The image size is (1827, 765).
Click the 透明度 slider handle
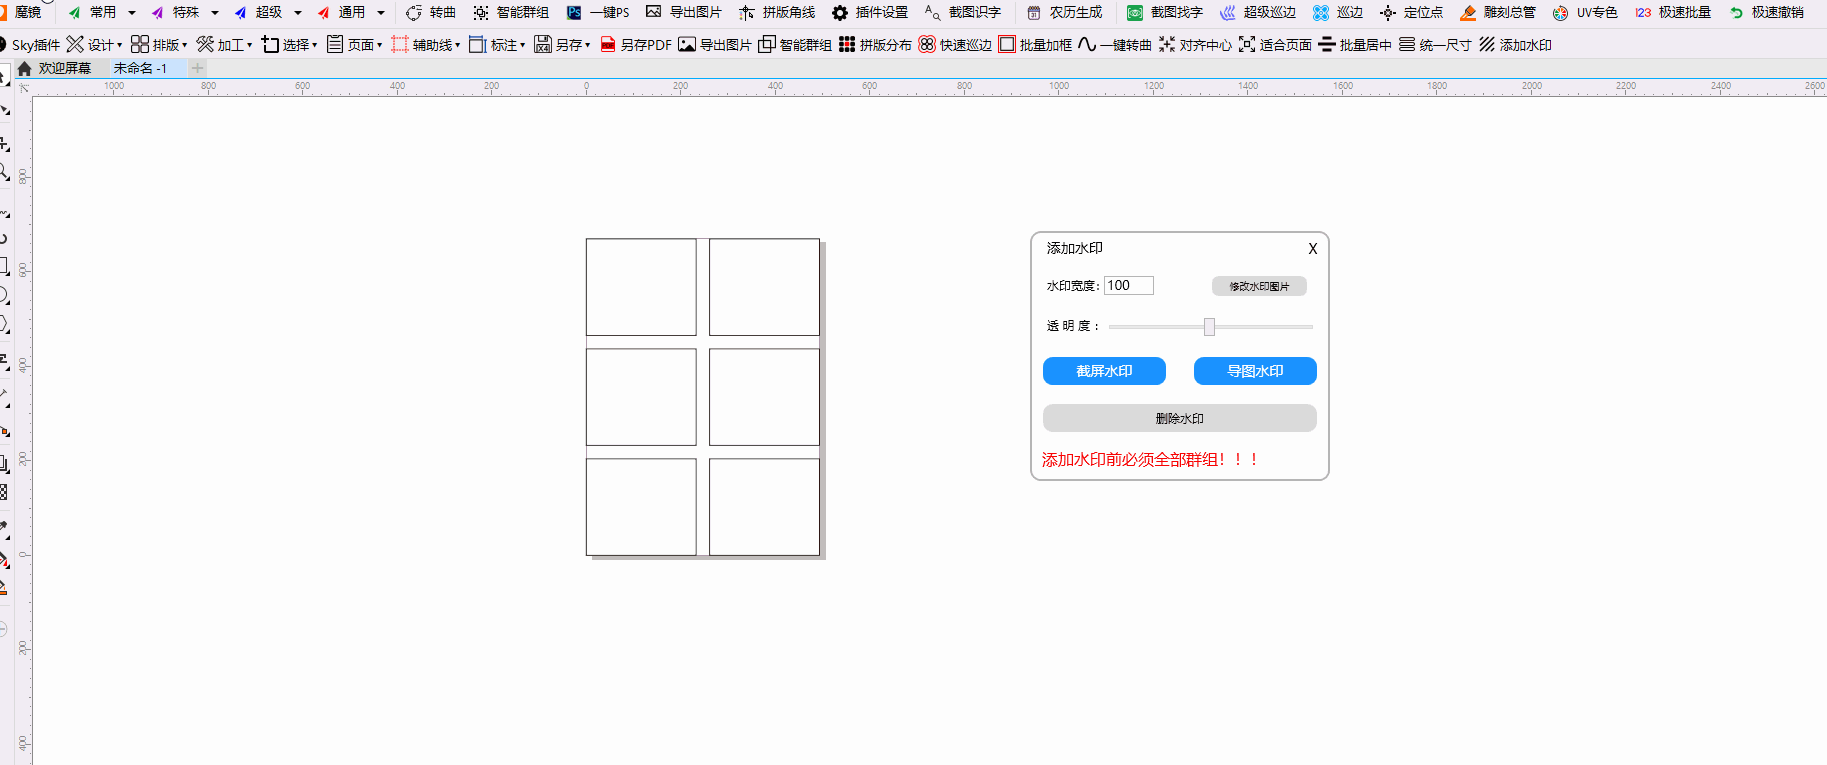pos(1209,327)
